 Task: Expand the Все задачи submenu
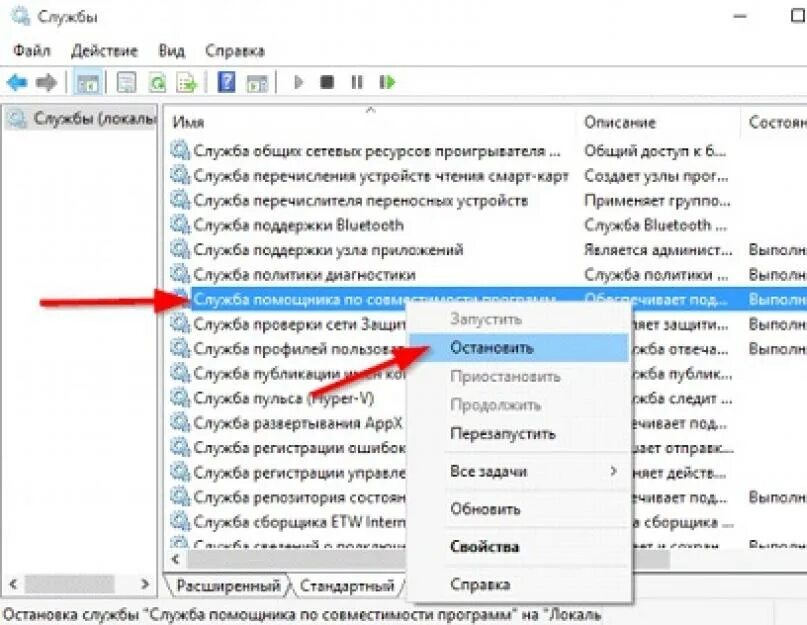(519, 472)
